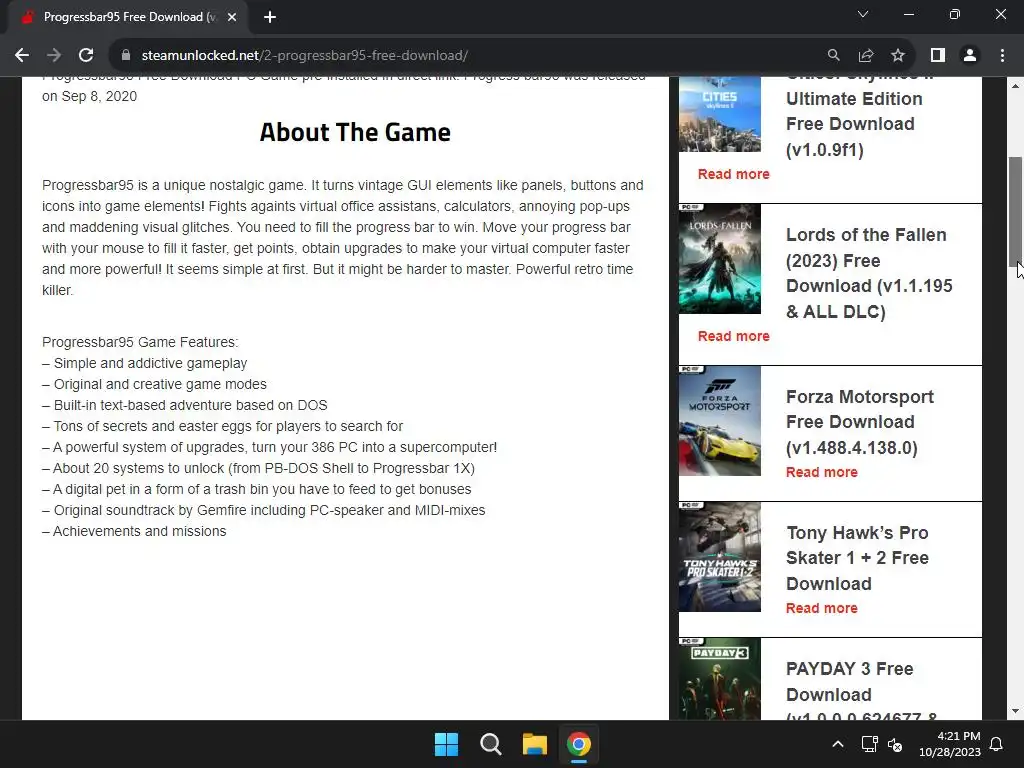The height and width of the screenshot is (768, 1024).
Task: Click the browser forward arrow
Action: [54, 56]
